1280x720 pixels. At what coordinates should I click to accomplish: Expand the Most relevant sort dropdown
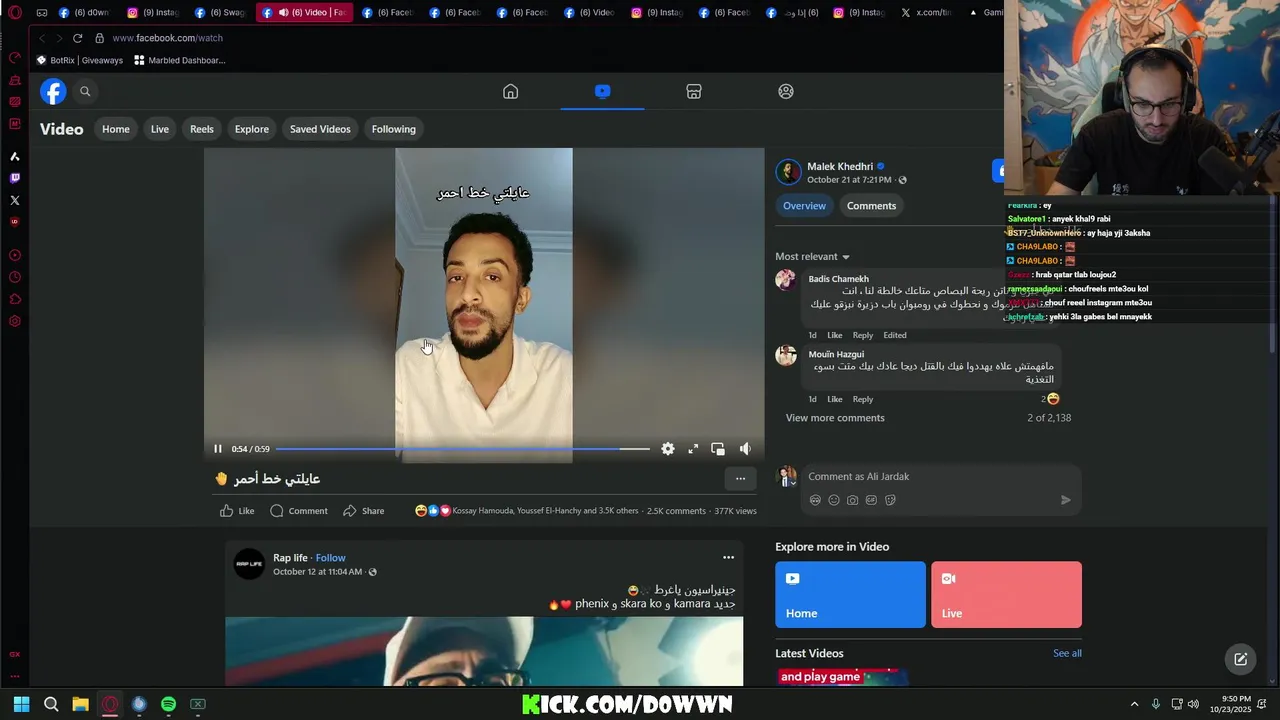(x=812, y=257)
